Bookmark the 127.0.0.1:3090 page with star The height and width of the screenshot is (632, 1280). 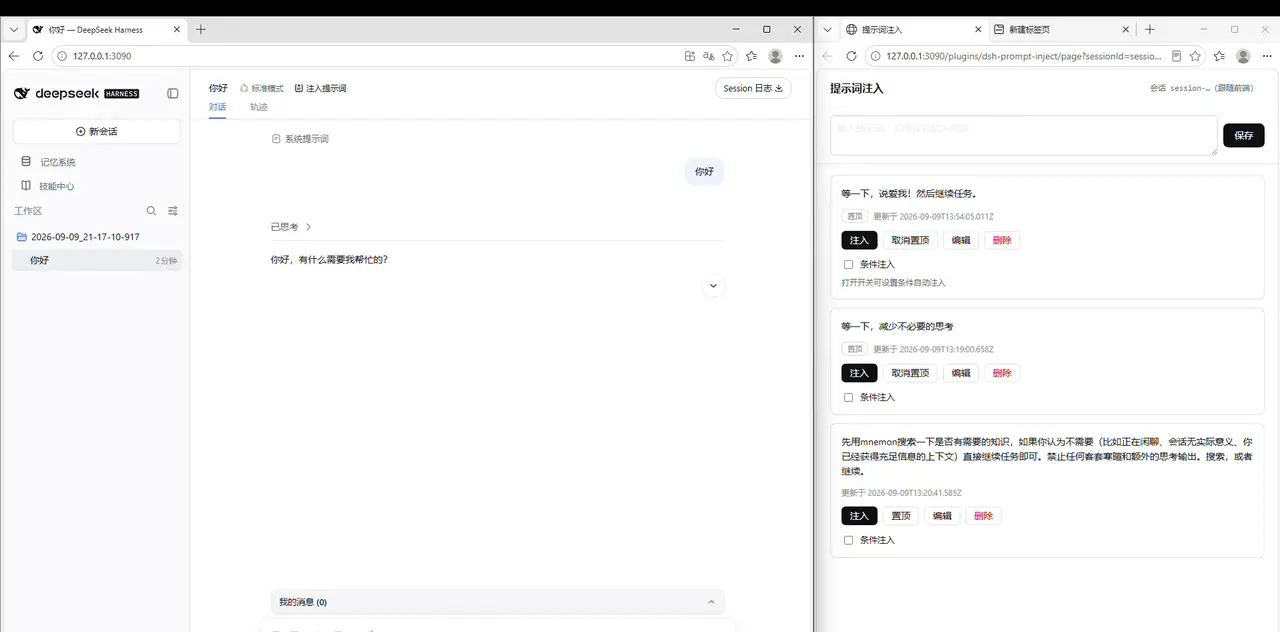point(727,56)
